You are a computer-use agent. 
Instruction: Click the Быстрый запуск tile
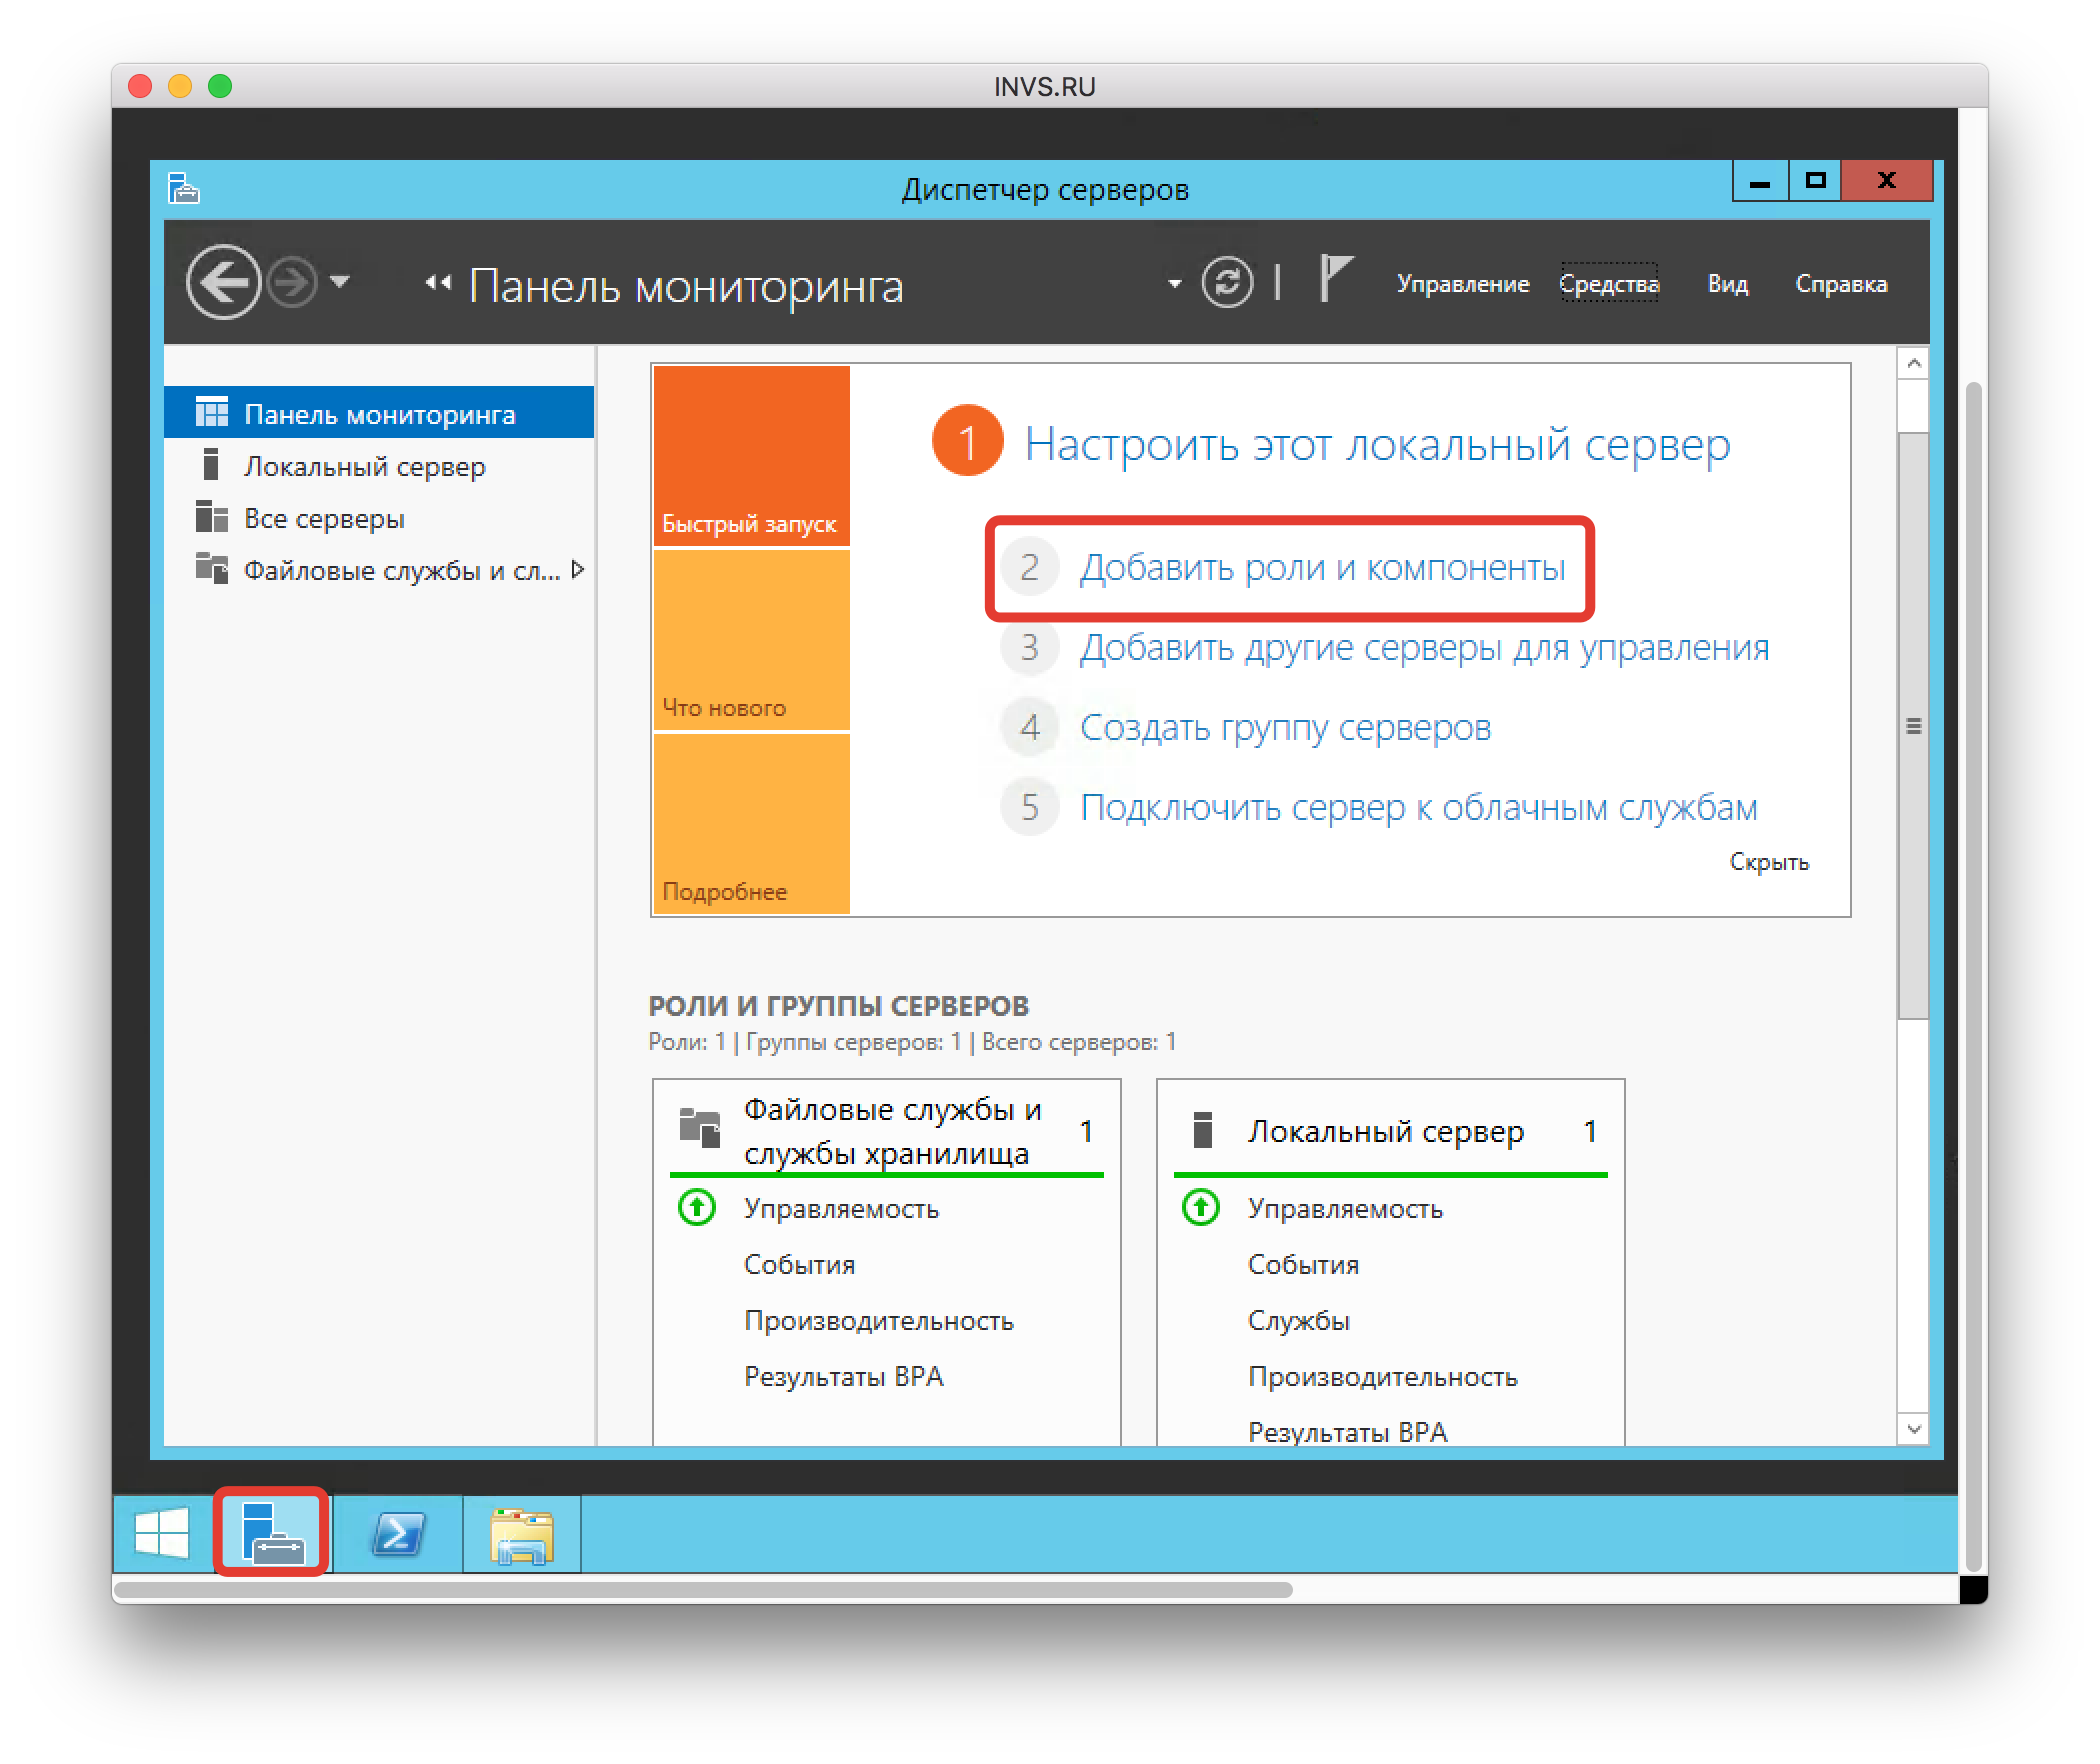point(751,455)
